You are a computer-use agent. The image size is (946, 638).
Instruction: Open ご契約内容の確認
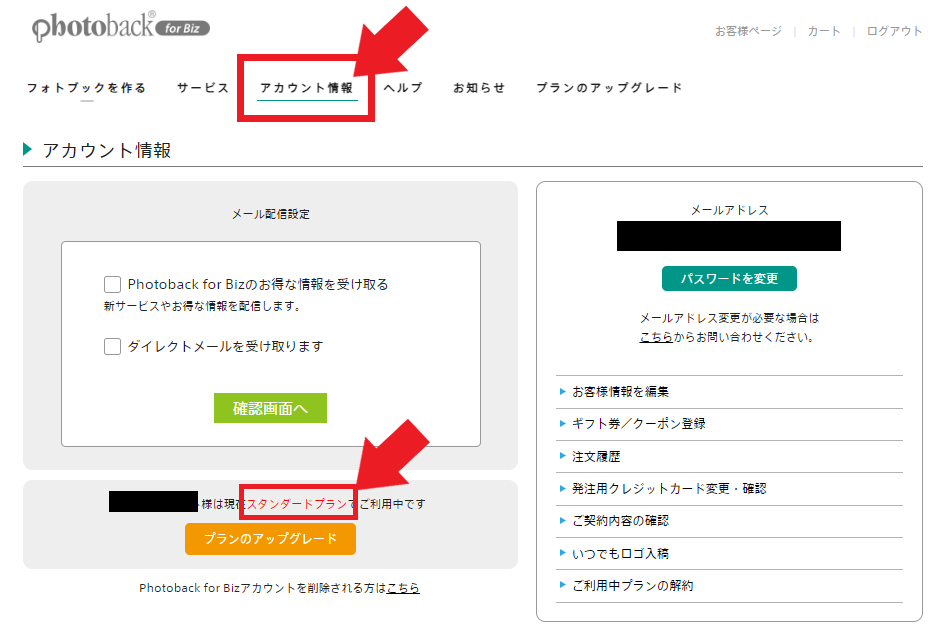729,521
